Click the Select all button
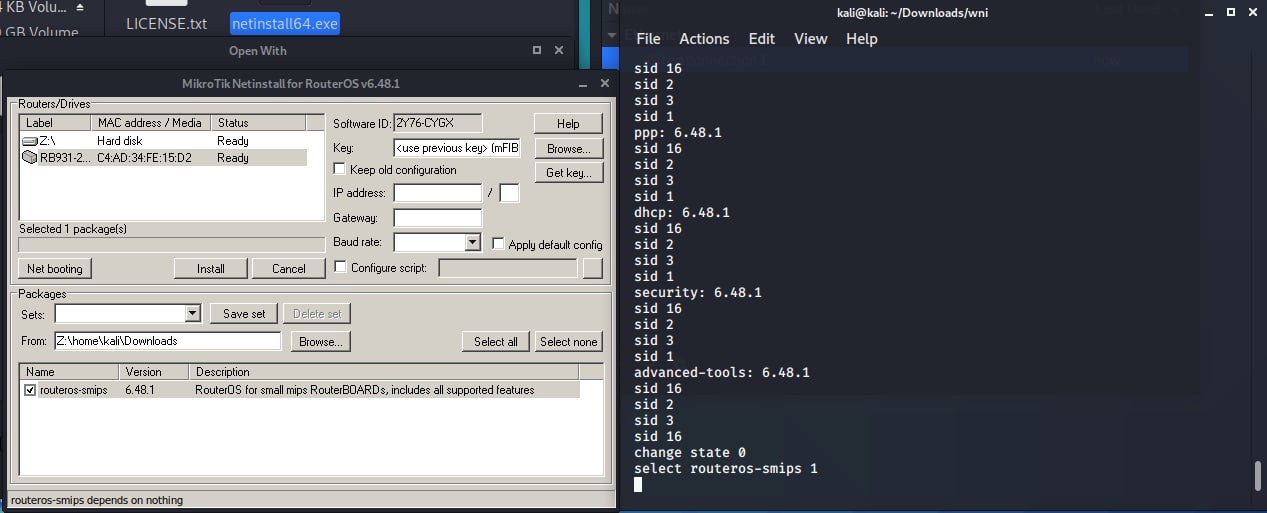1267x513 pixels. tap(496, 341)
